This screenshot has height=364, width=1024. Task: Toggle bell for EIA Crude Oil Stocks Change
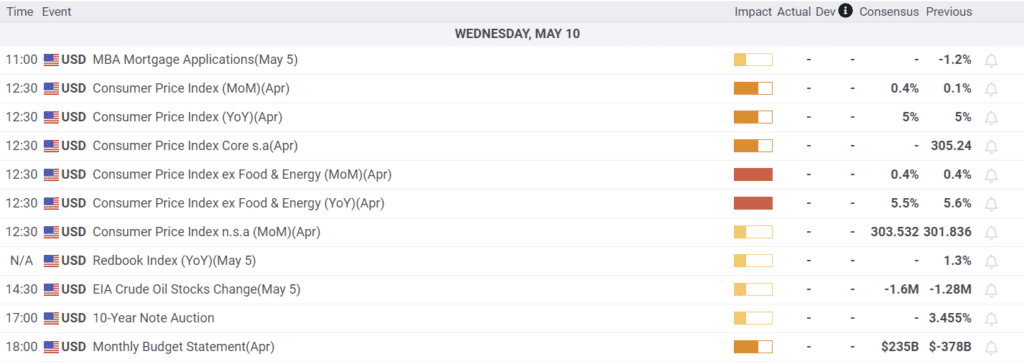click(x=991, y=290)
